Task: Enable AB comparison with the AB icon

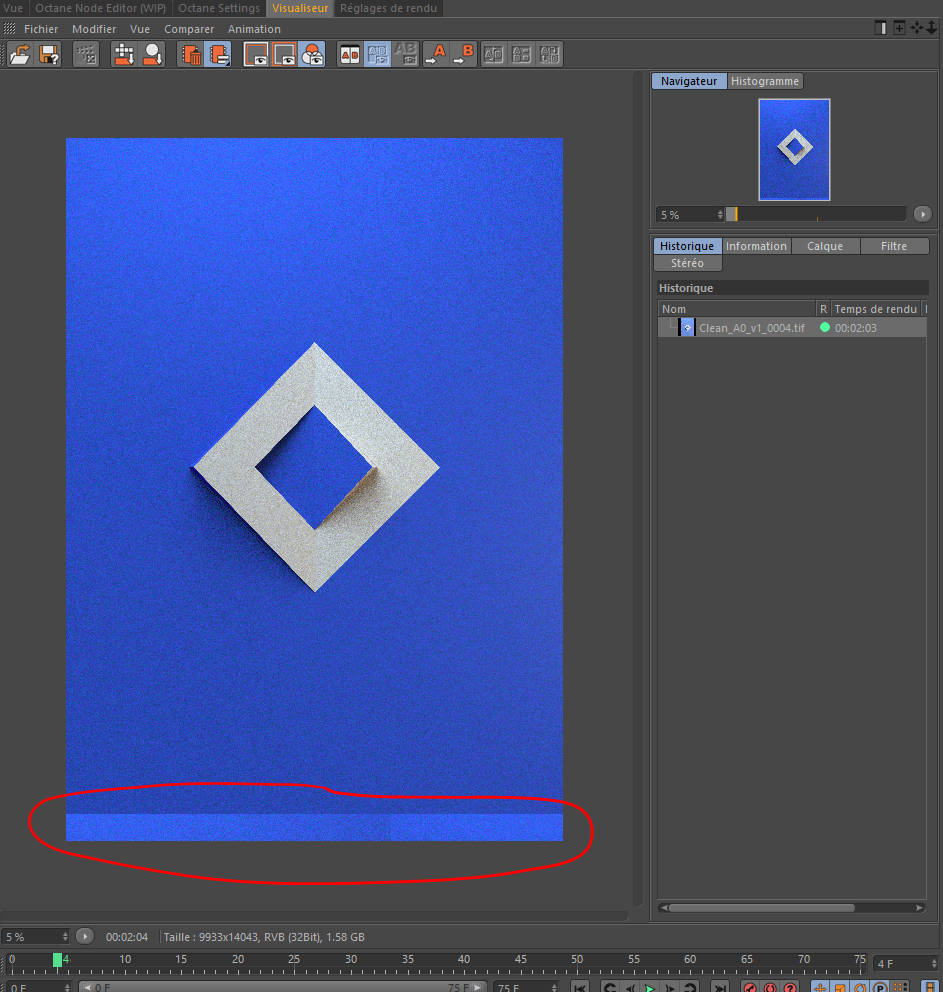Action: [x=350, y=54]
